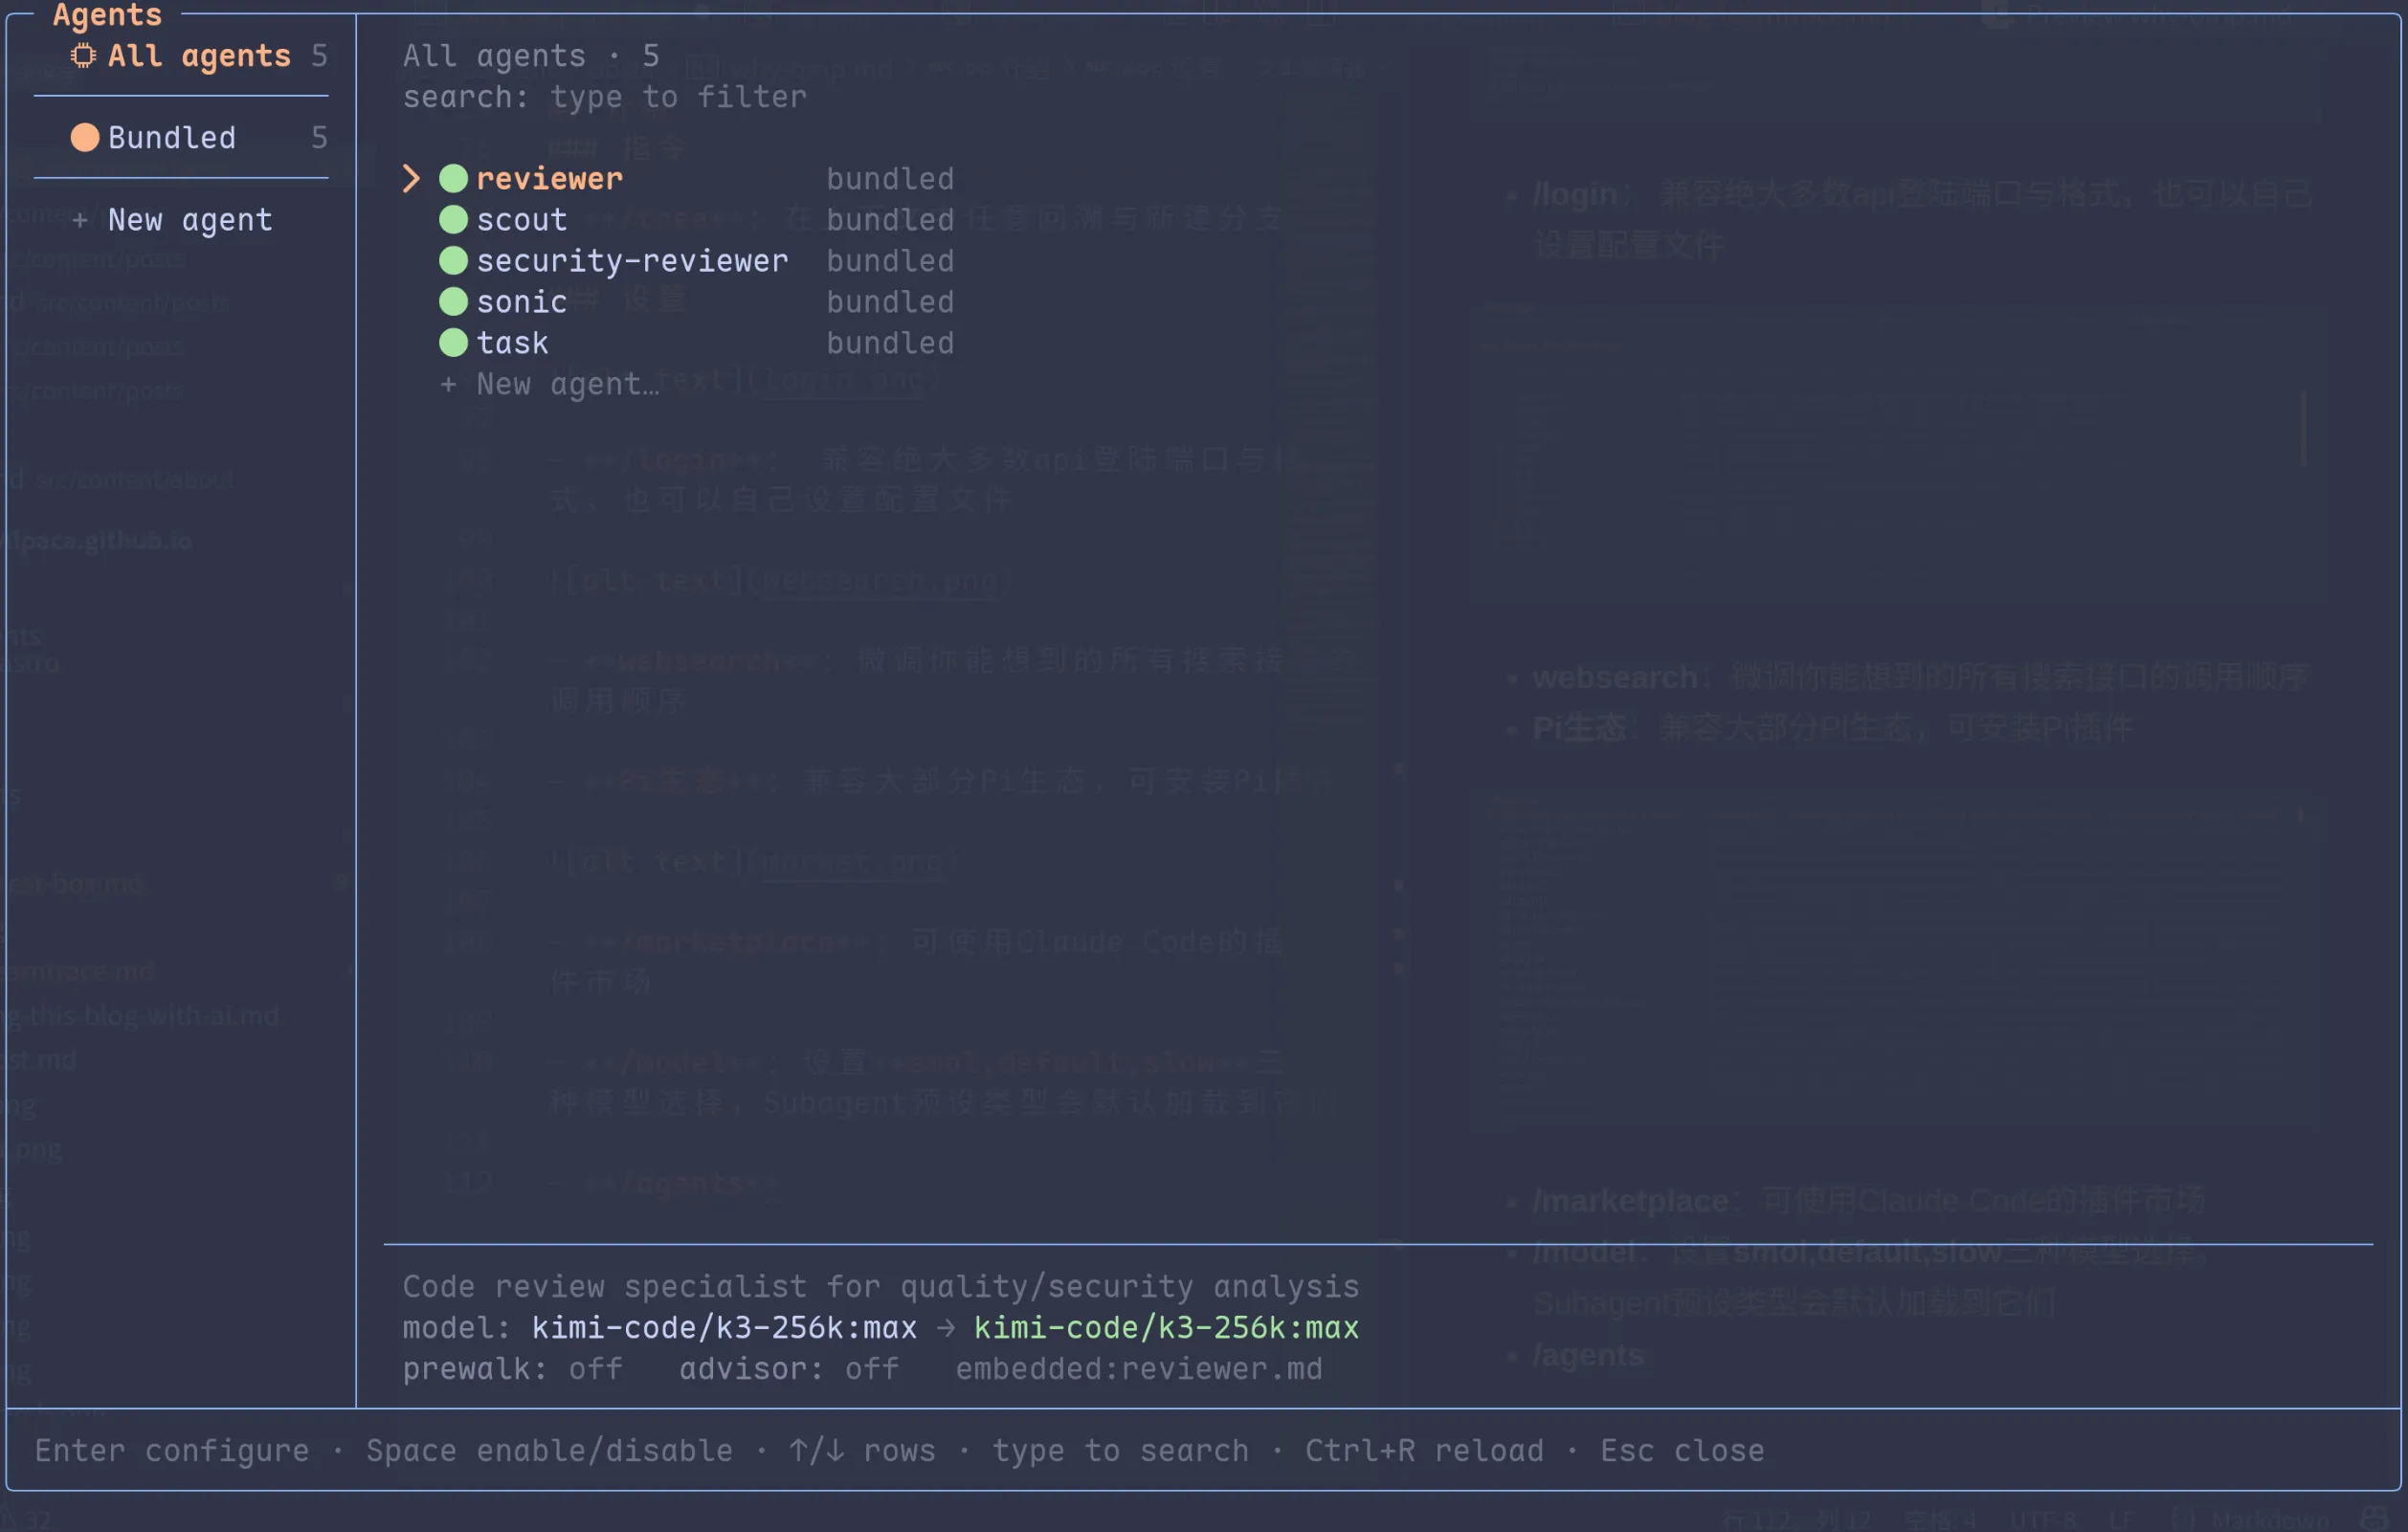Click the arrow between the two model names
The width and height of the screenshot is (2408, 1532).
(x=945, y=1328)
